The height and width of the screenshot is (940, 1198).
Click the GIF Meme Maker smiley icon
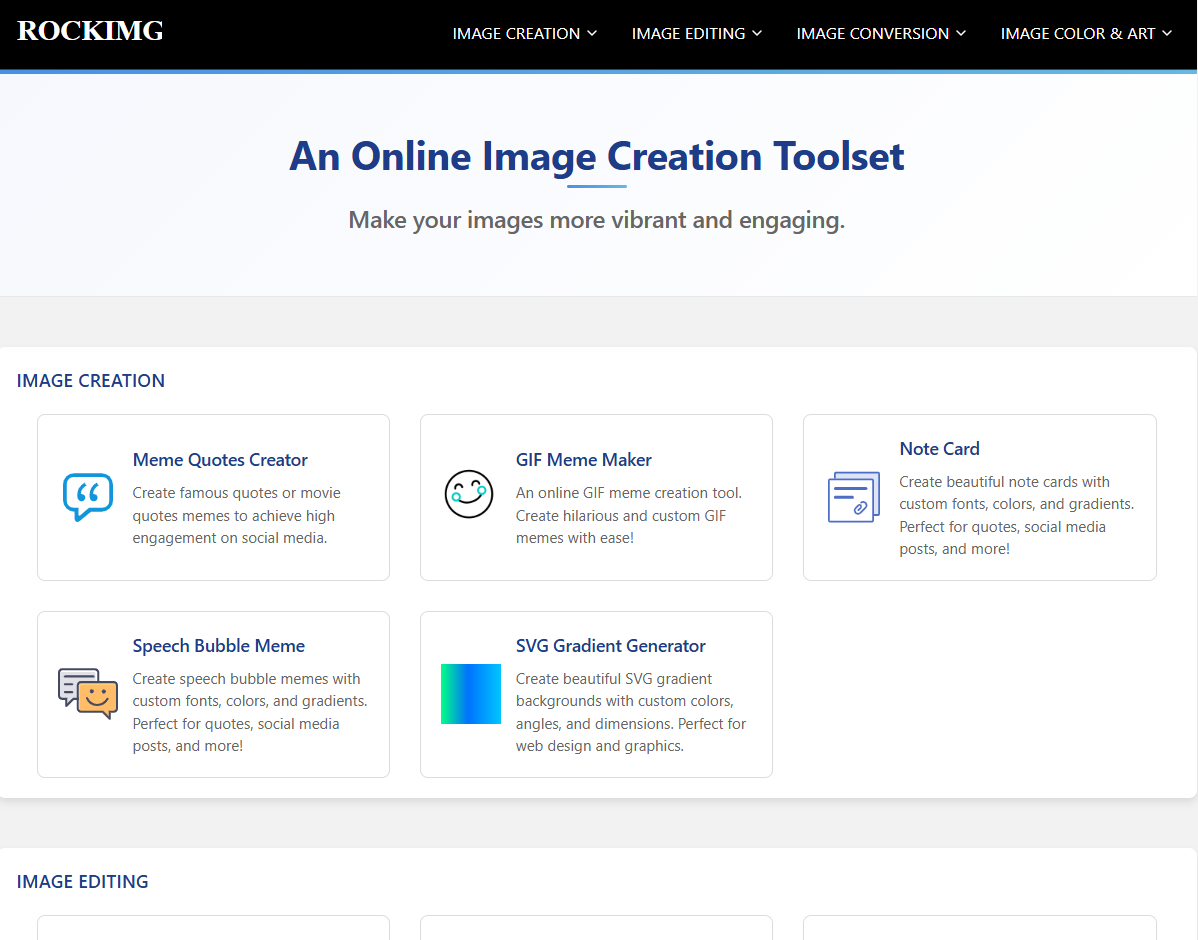tap(469, 494)
